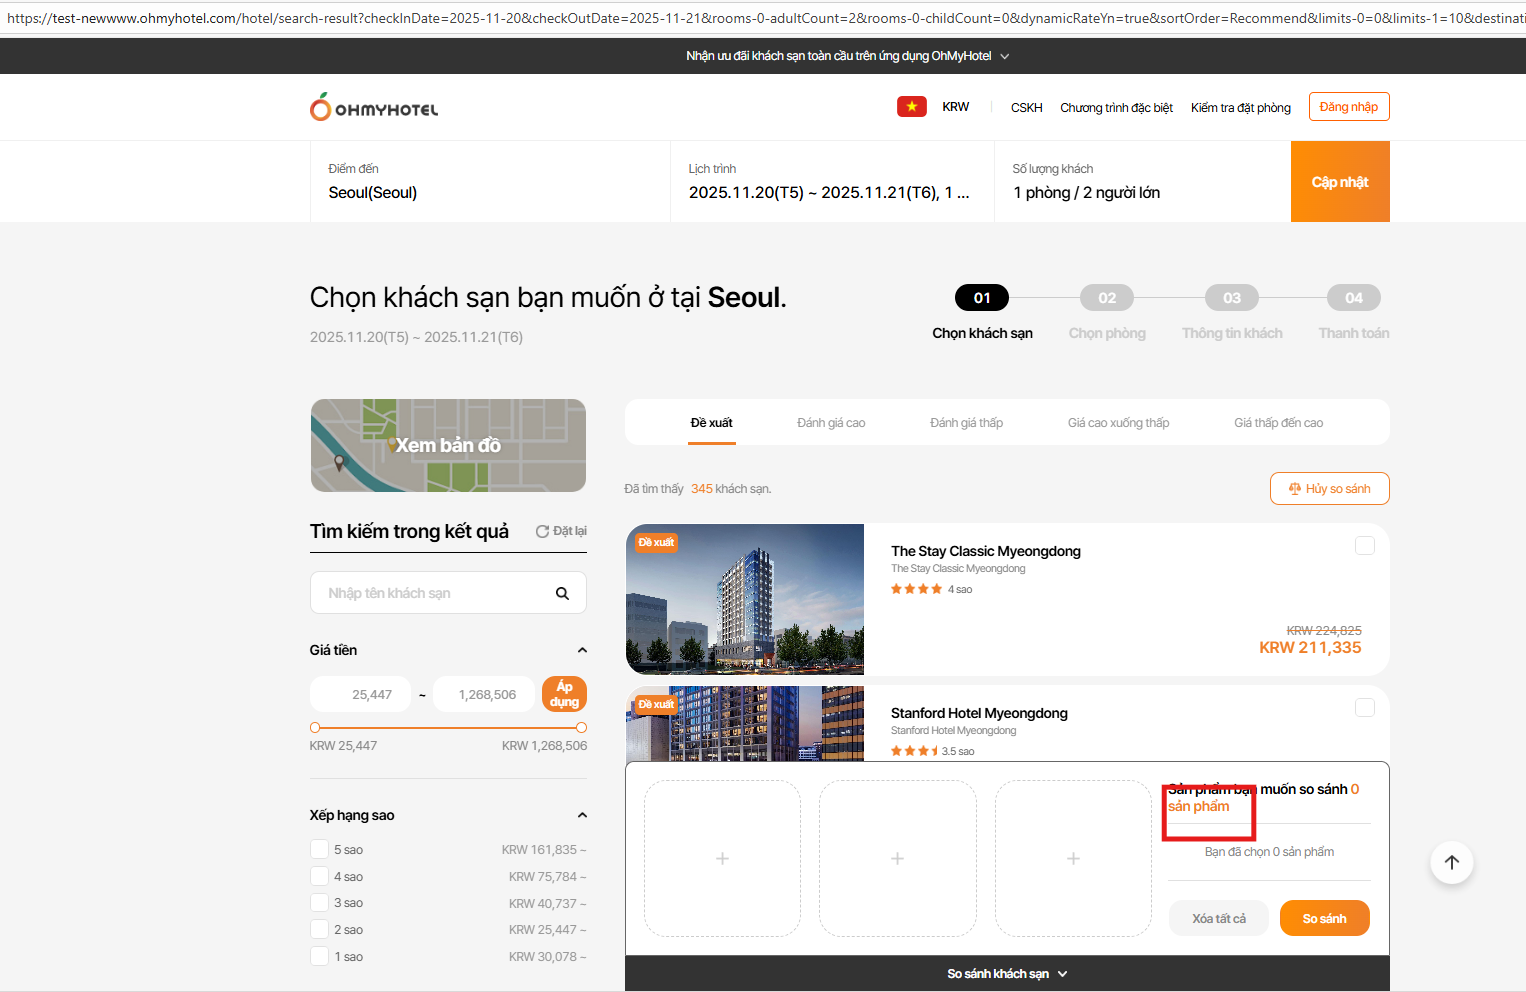
Task: Click the first empty plus comparison slot
Action: (722, 858)
